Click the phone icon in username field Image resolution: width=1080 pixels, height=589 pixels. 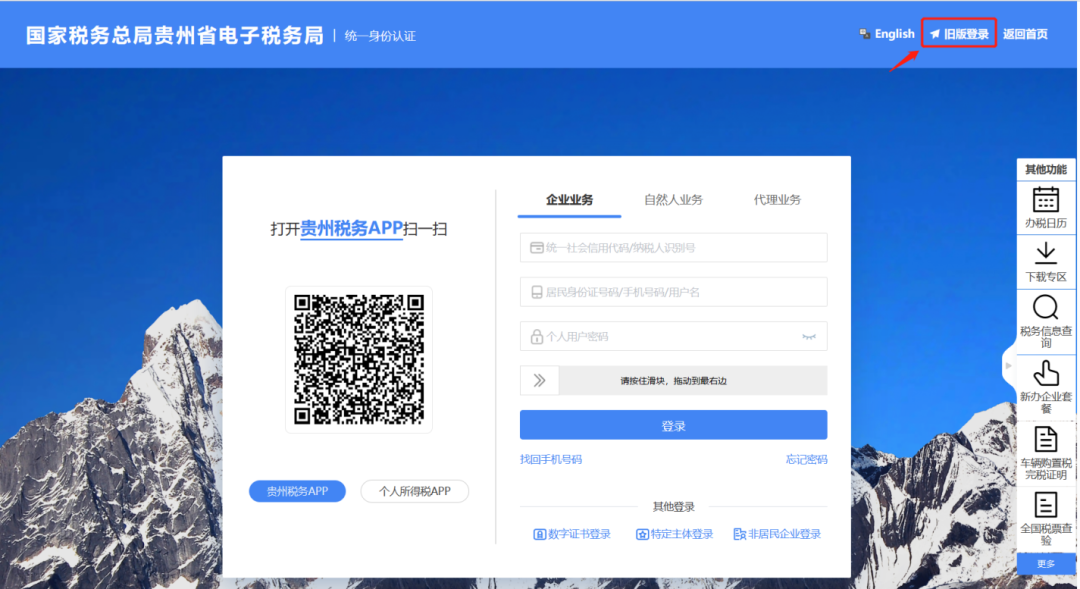point(537,292)
